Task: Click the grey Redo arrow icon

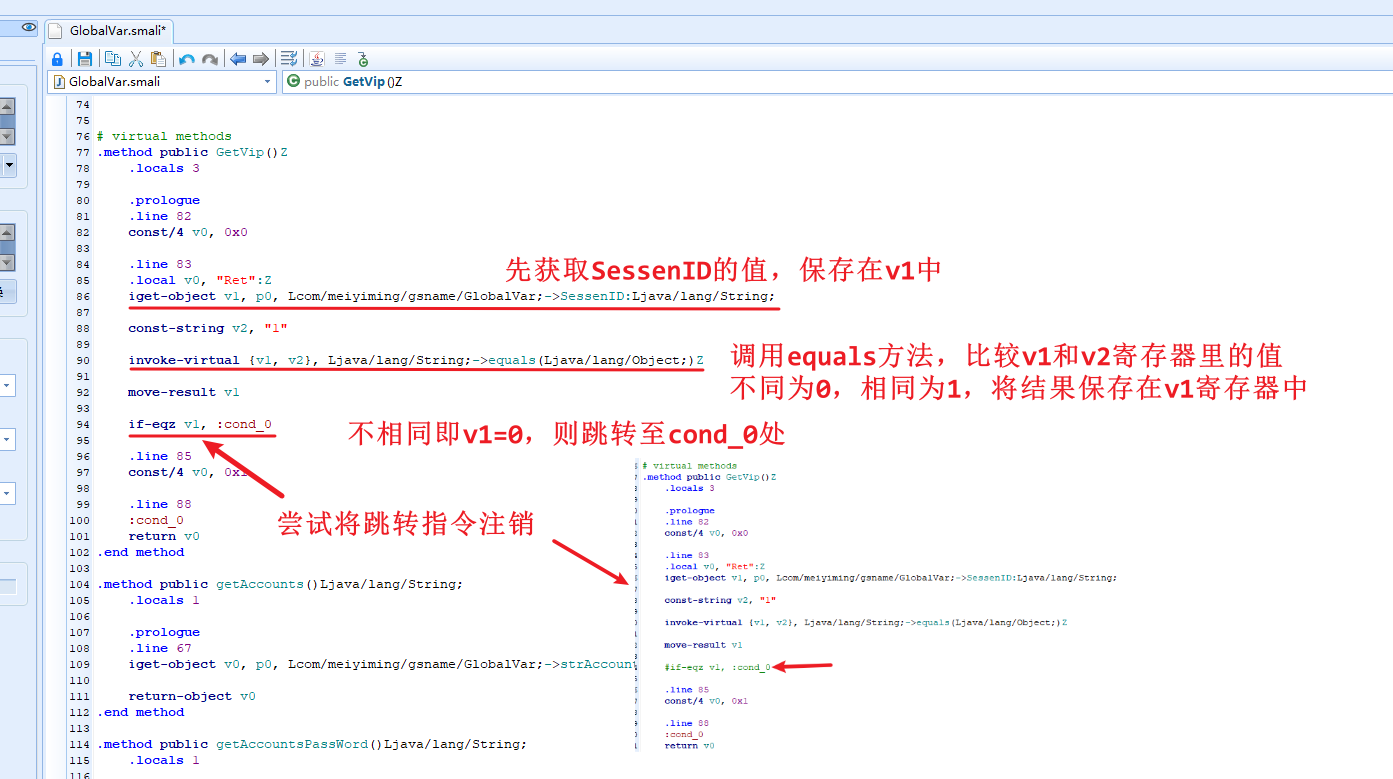Action: click(210, 59)
